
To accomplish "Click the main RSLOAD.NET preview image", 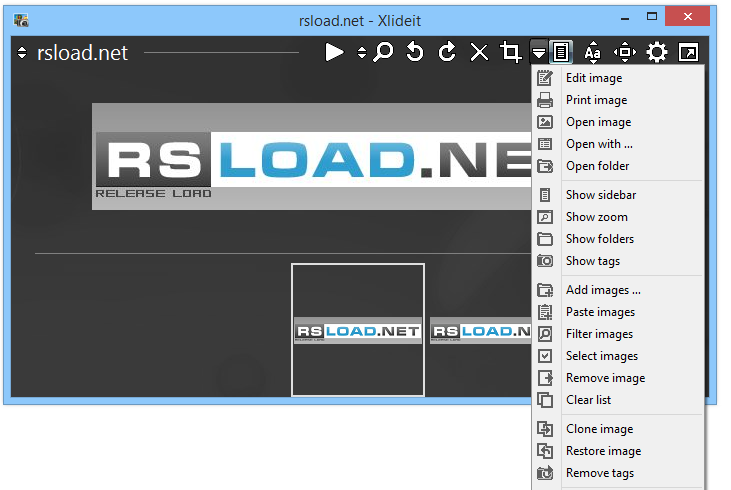I will coord(311,156).
